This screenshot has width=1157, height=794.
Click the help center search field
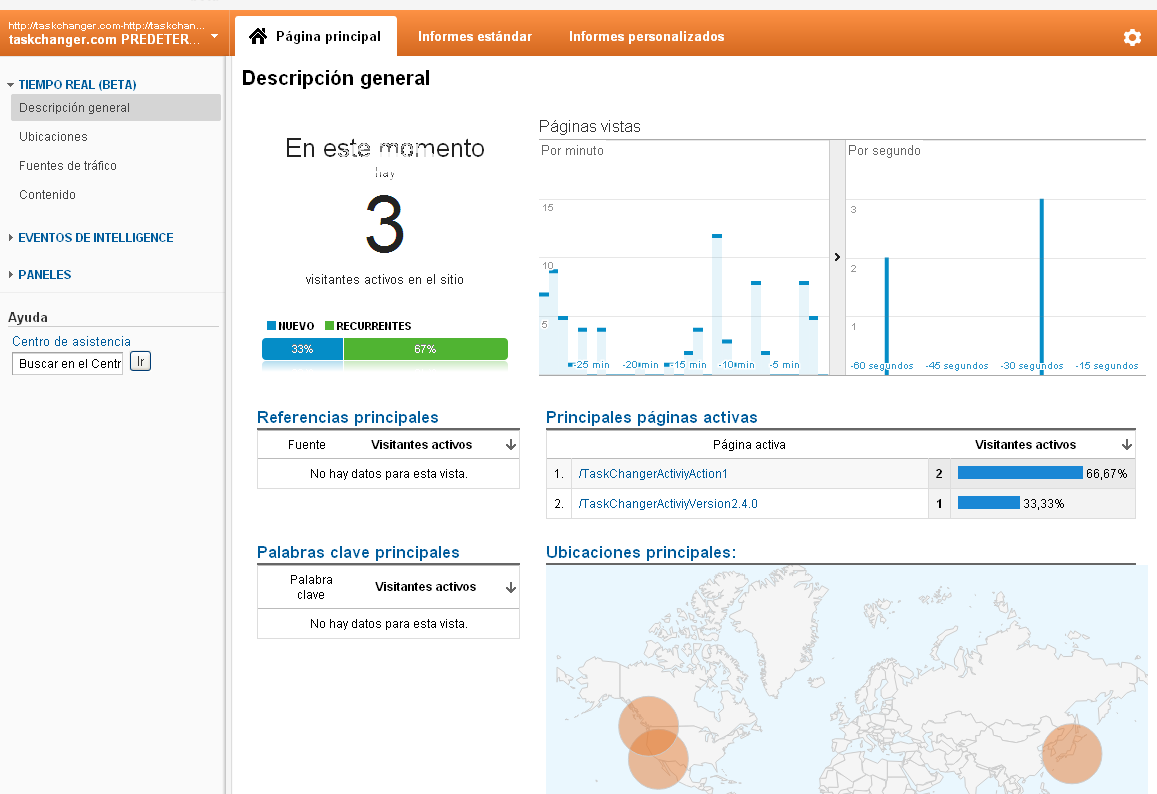pos(67,363)
